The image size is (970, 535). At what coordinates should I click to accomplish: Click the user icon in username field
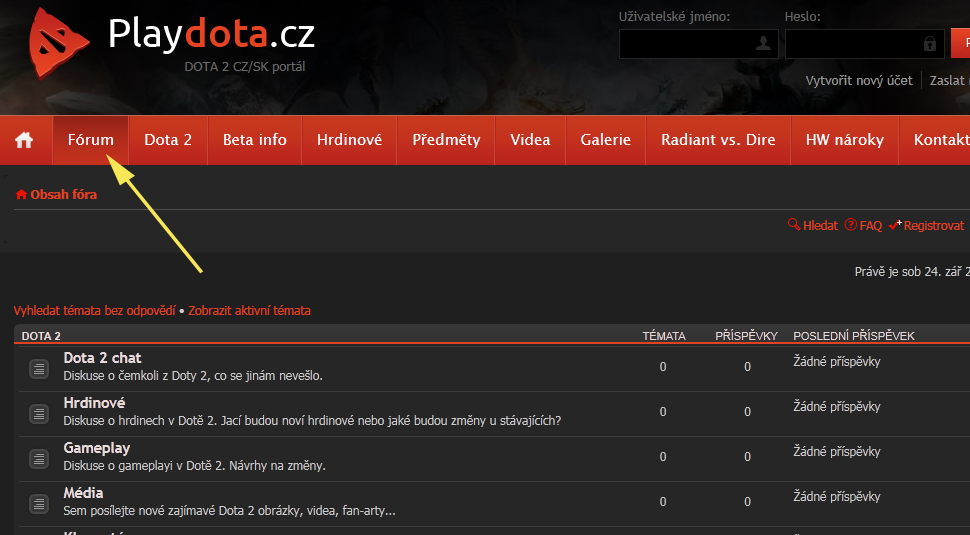[763, 43]
